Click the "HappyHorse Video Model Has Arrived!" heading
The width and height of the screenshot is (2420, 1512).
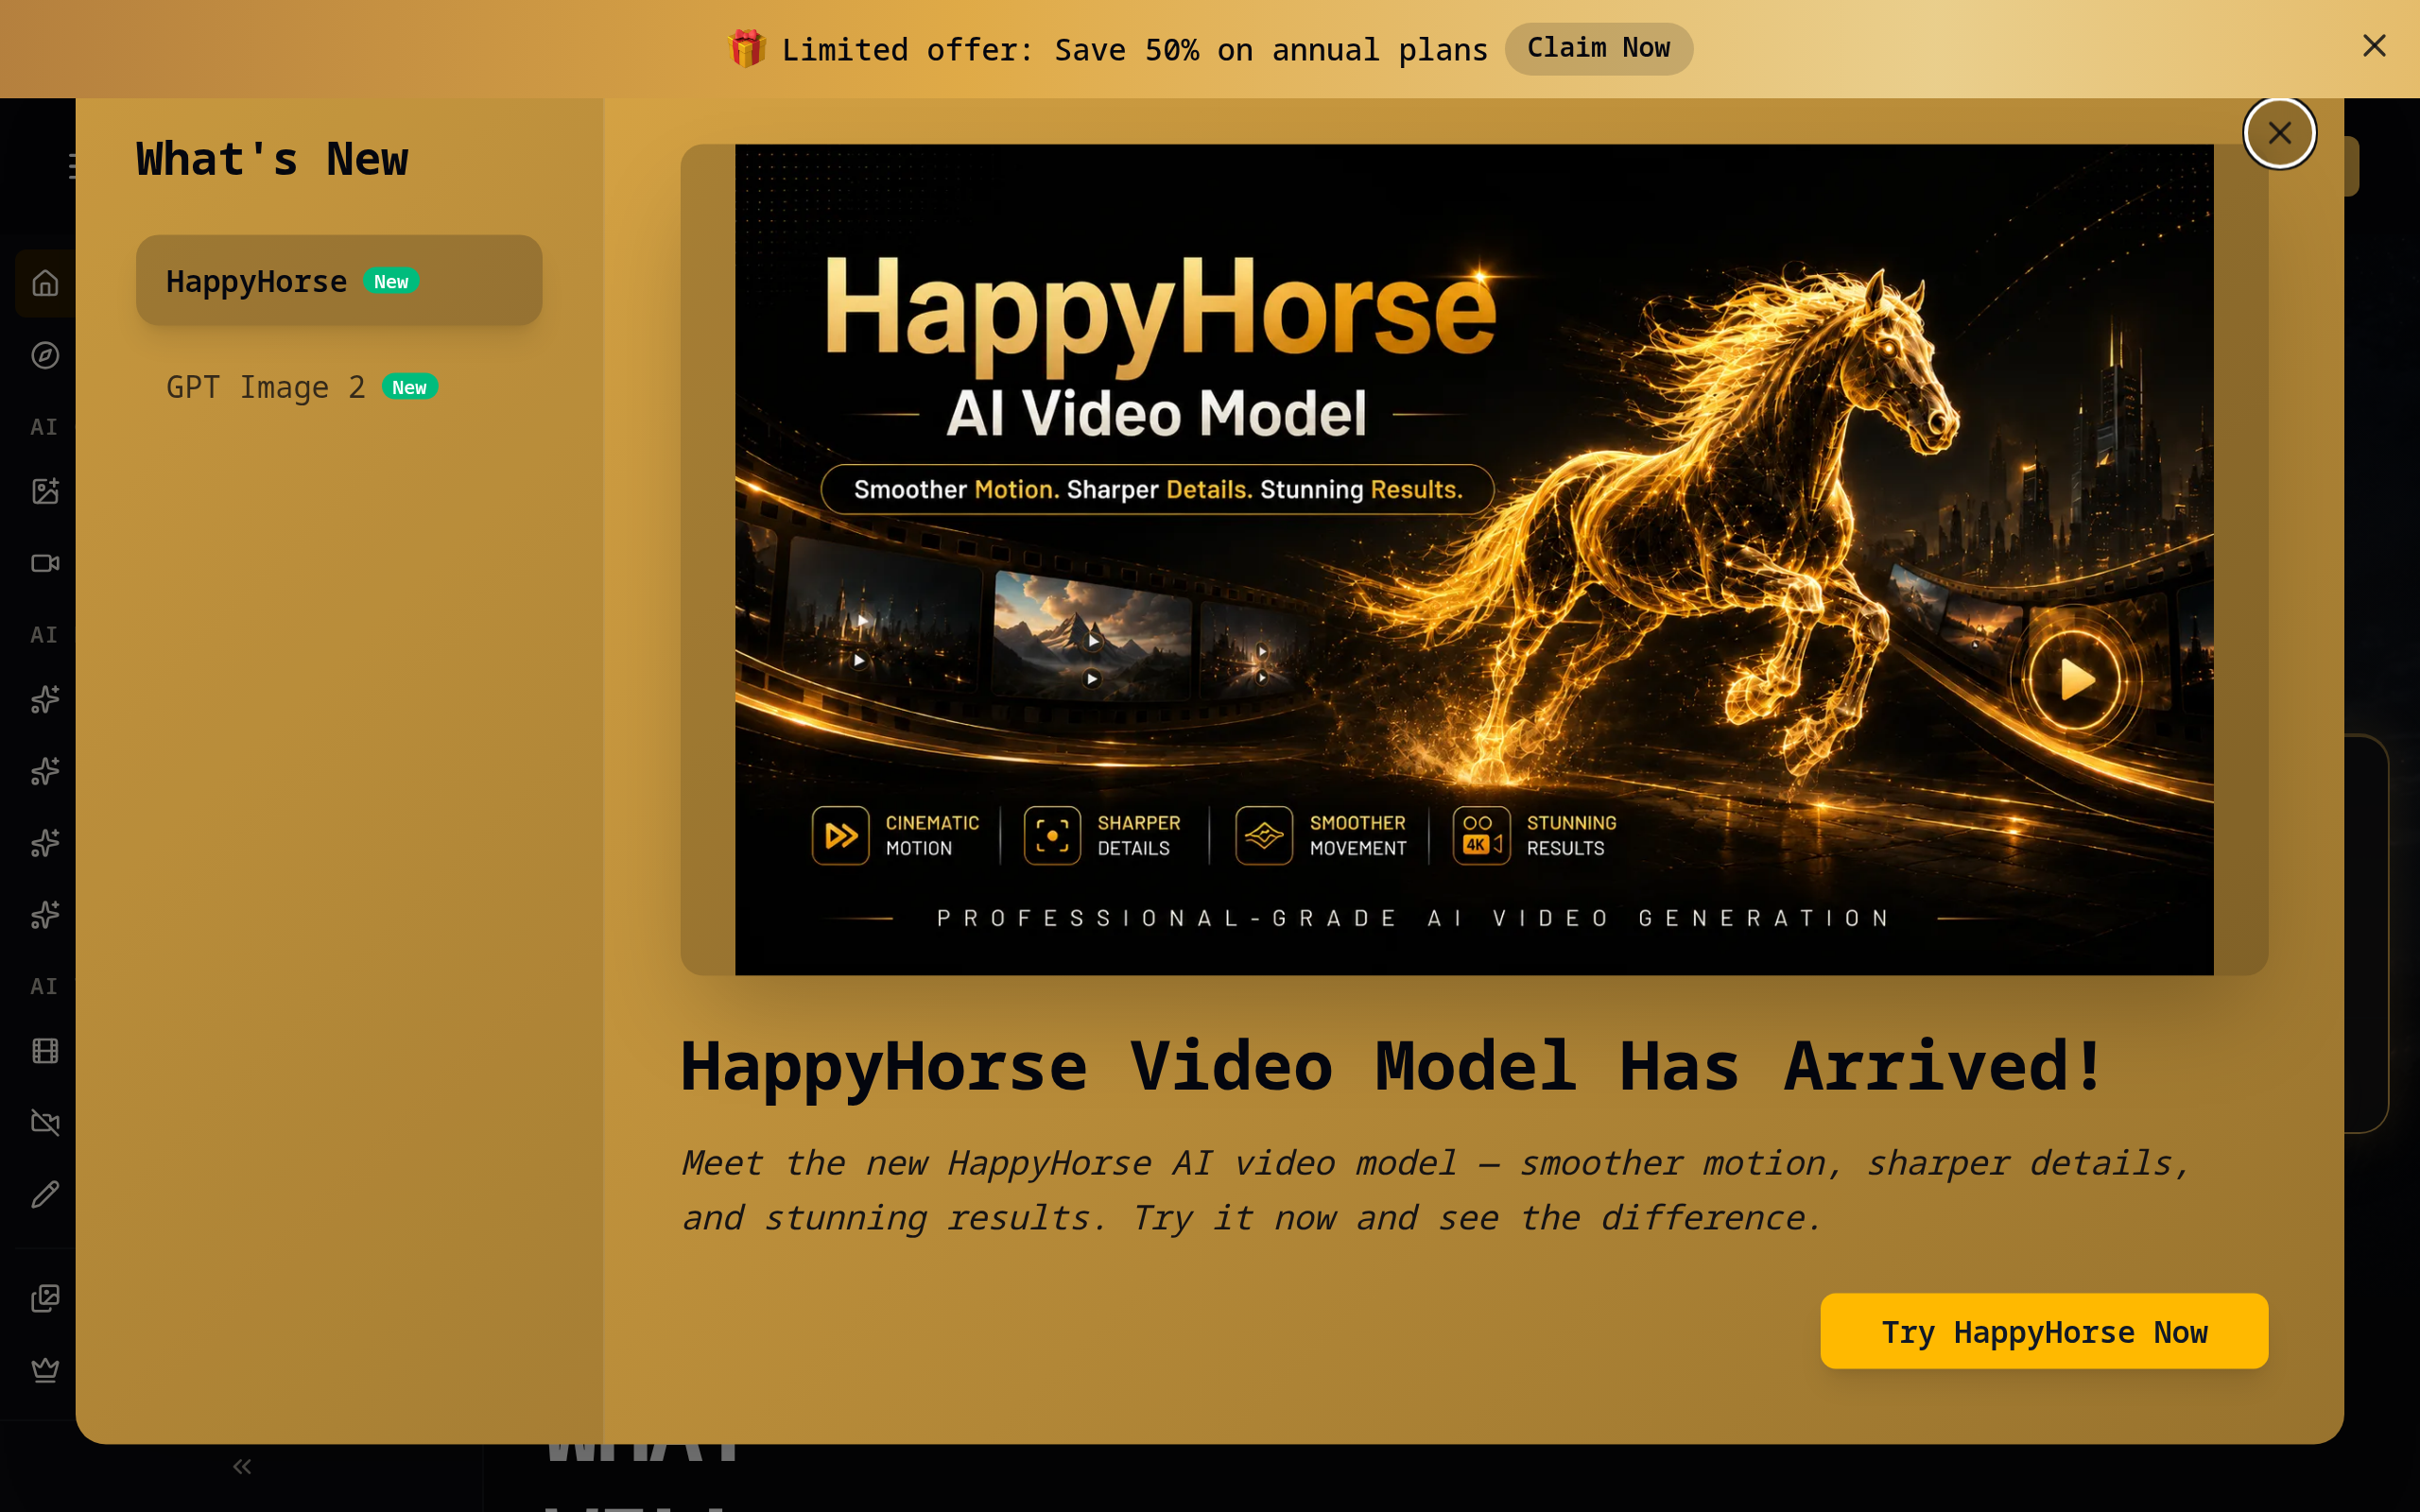click(x=1393, y=1067)
